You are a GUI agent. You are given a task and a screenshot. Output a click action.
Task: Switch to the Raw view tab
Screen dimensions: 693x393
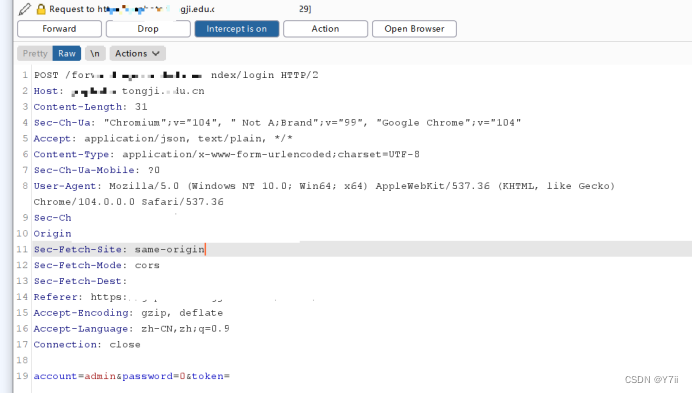[67, 53]
